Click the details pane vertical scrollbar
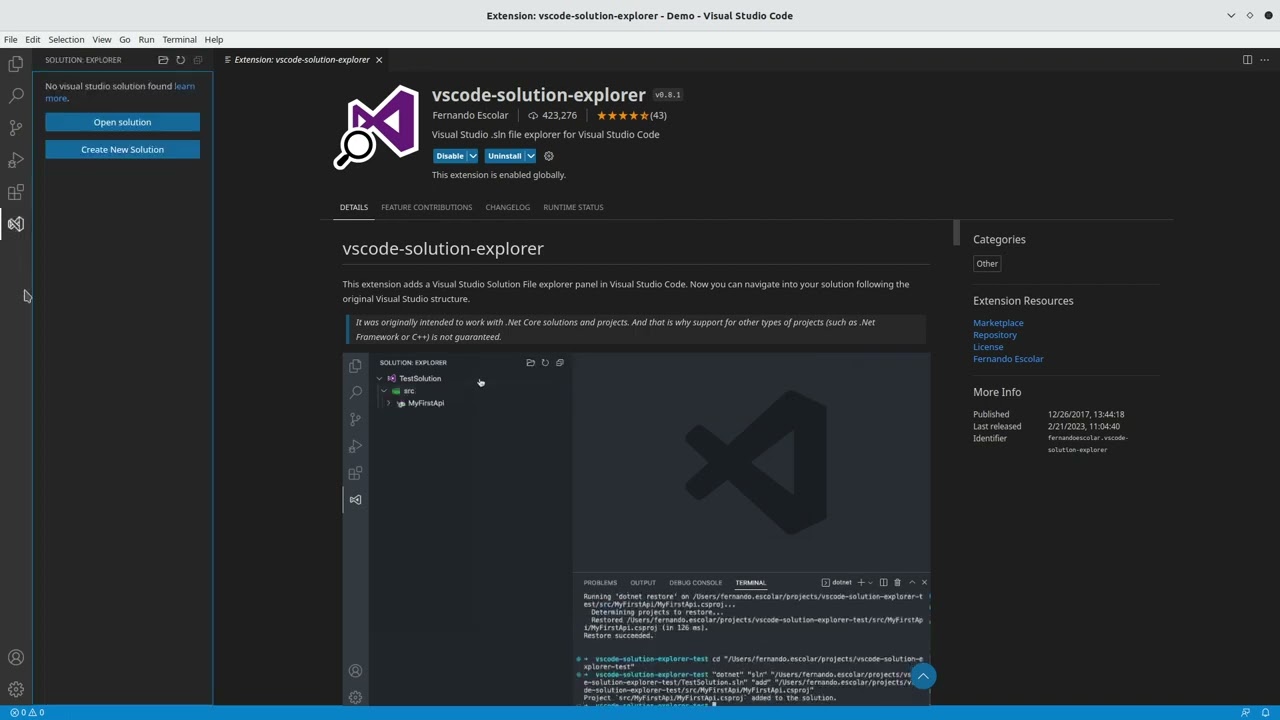Viewport: 1280px width, 720px height. (956, 233)
